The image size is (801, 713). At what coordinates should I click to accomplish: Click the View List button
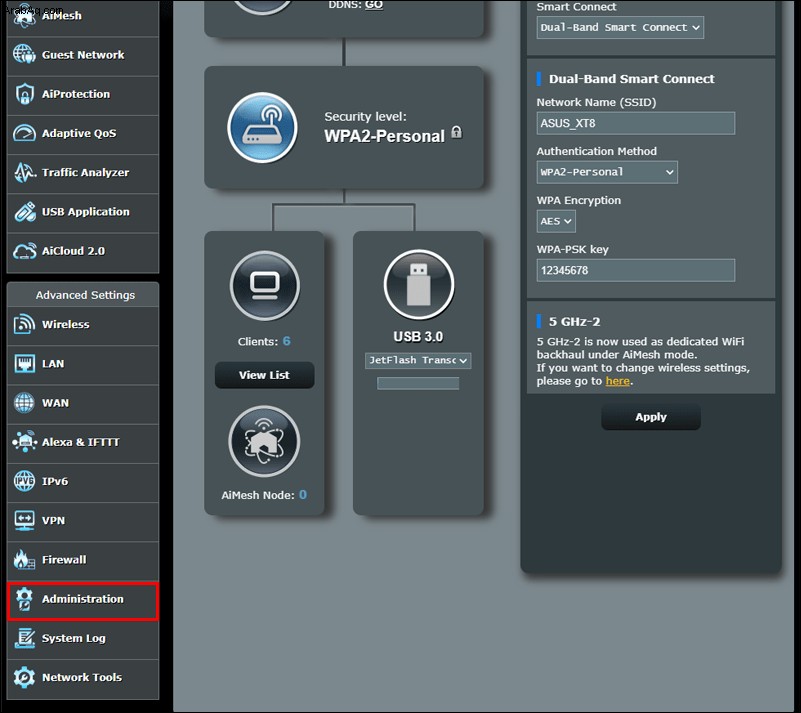point(264,375)
